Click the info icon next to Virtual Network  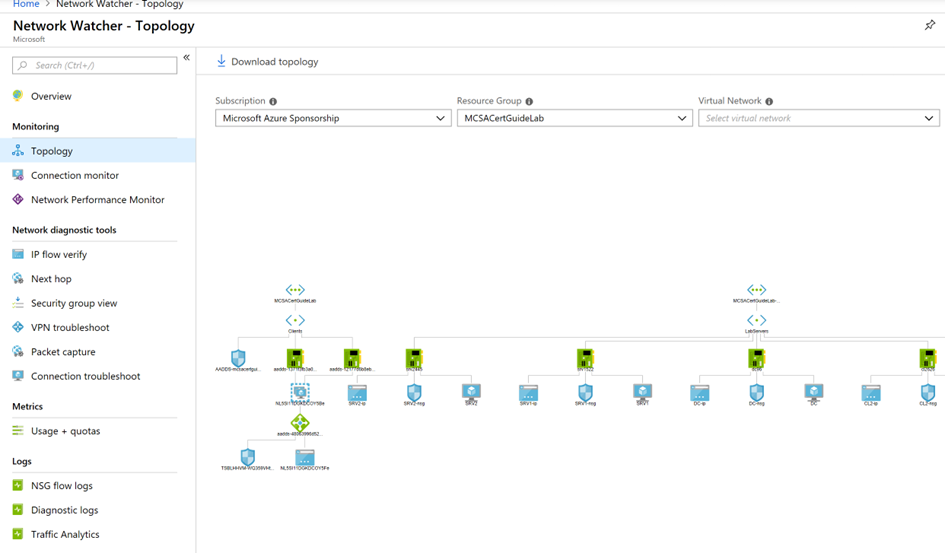(x=769, y=101)
